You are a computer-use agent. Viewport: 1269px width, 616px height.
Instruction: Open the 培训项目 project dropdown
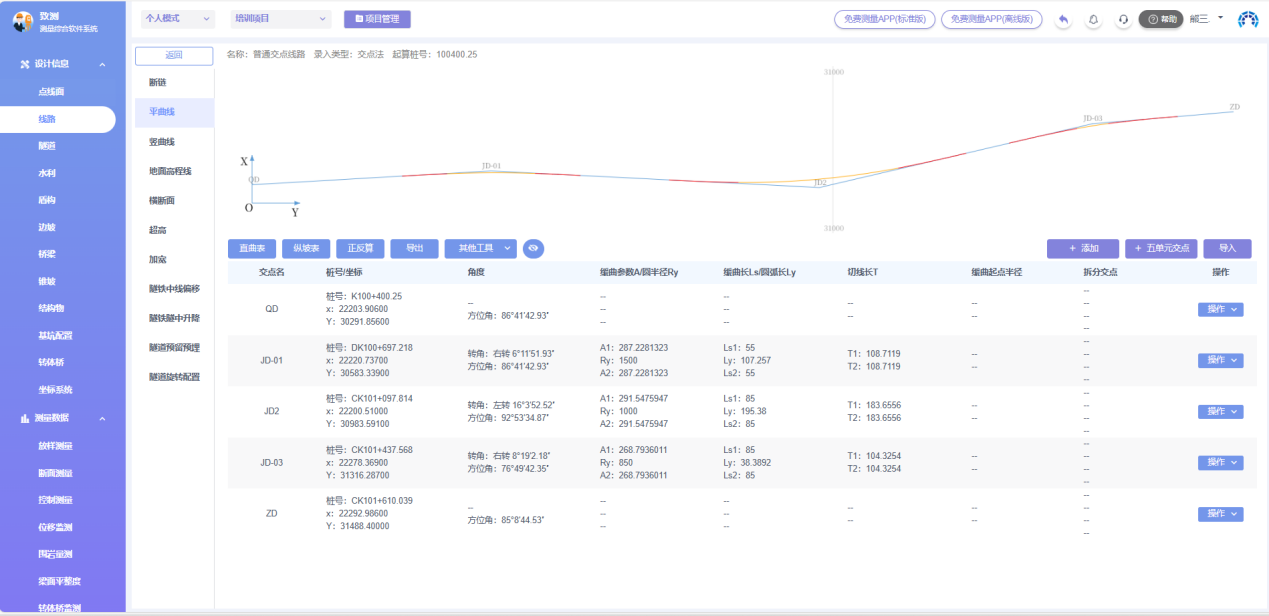point(280,19)
